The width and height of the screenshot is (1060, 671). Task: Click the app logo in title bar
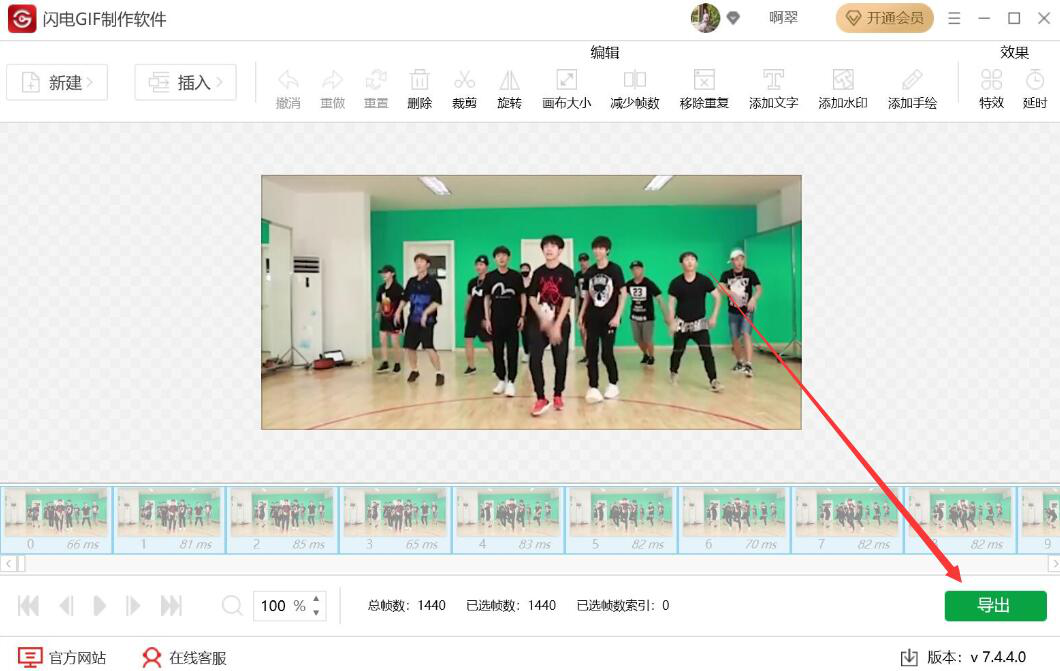[21, 18]
